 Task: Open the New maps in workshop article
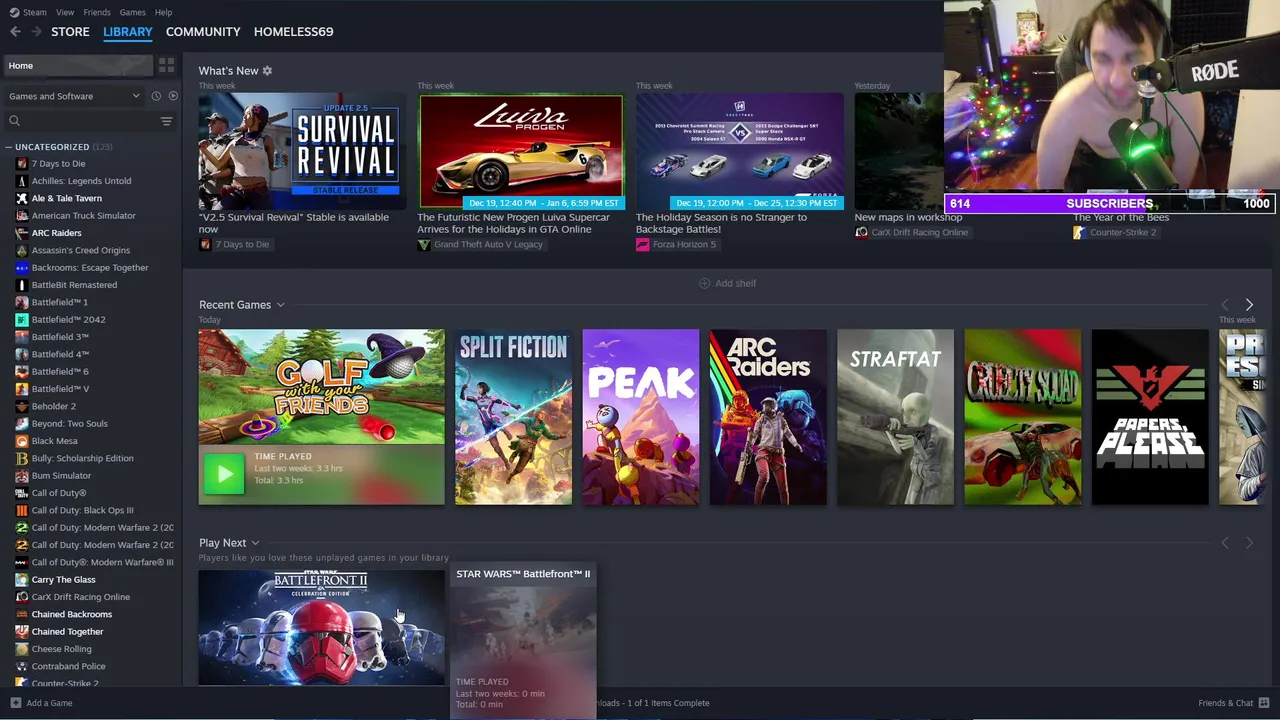coord(908,218)
